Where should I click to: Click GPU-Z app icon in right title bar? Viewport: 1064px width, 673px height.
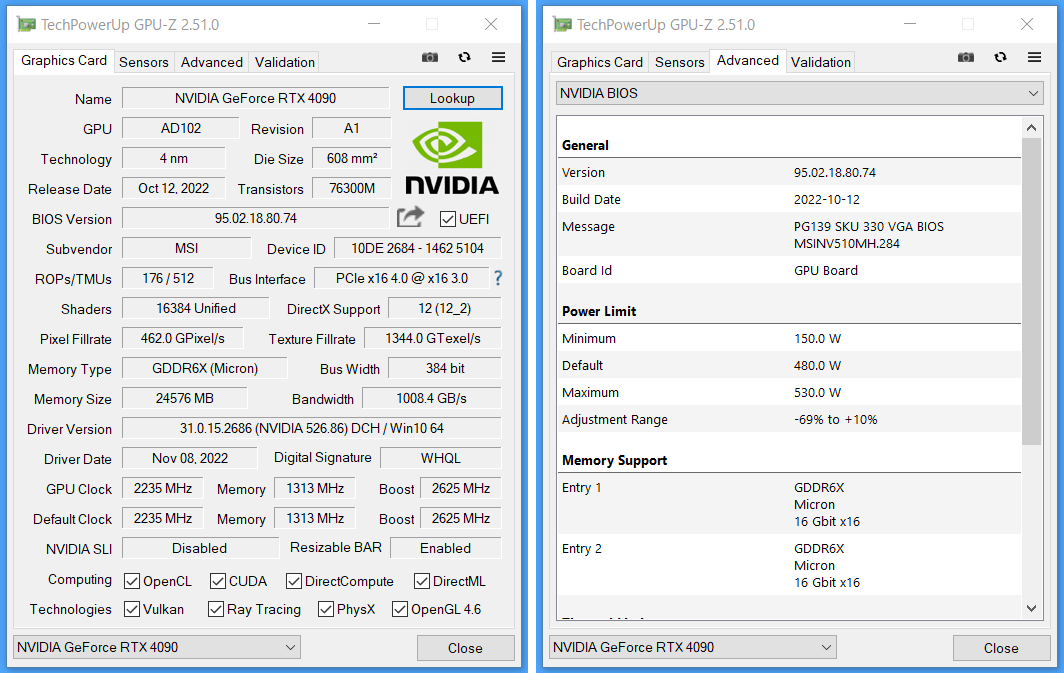(x=563, y=25)
